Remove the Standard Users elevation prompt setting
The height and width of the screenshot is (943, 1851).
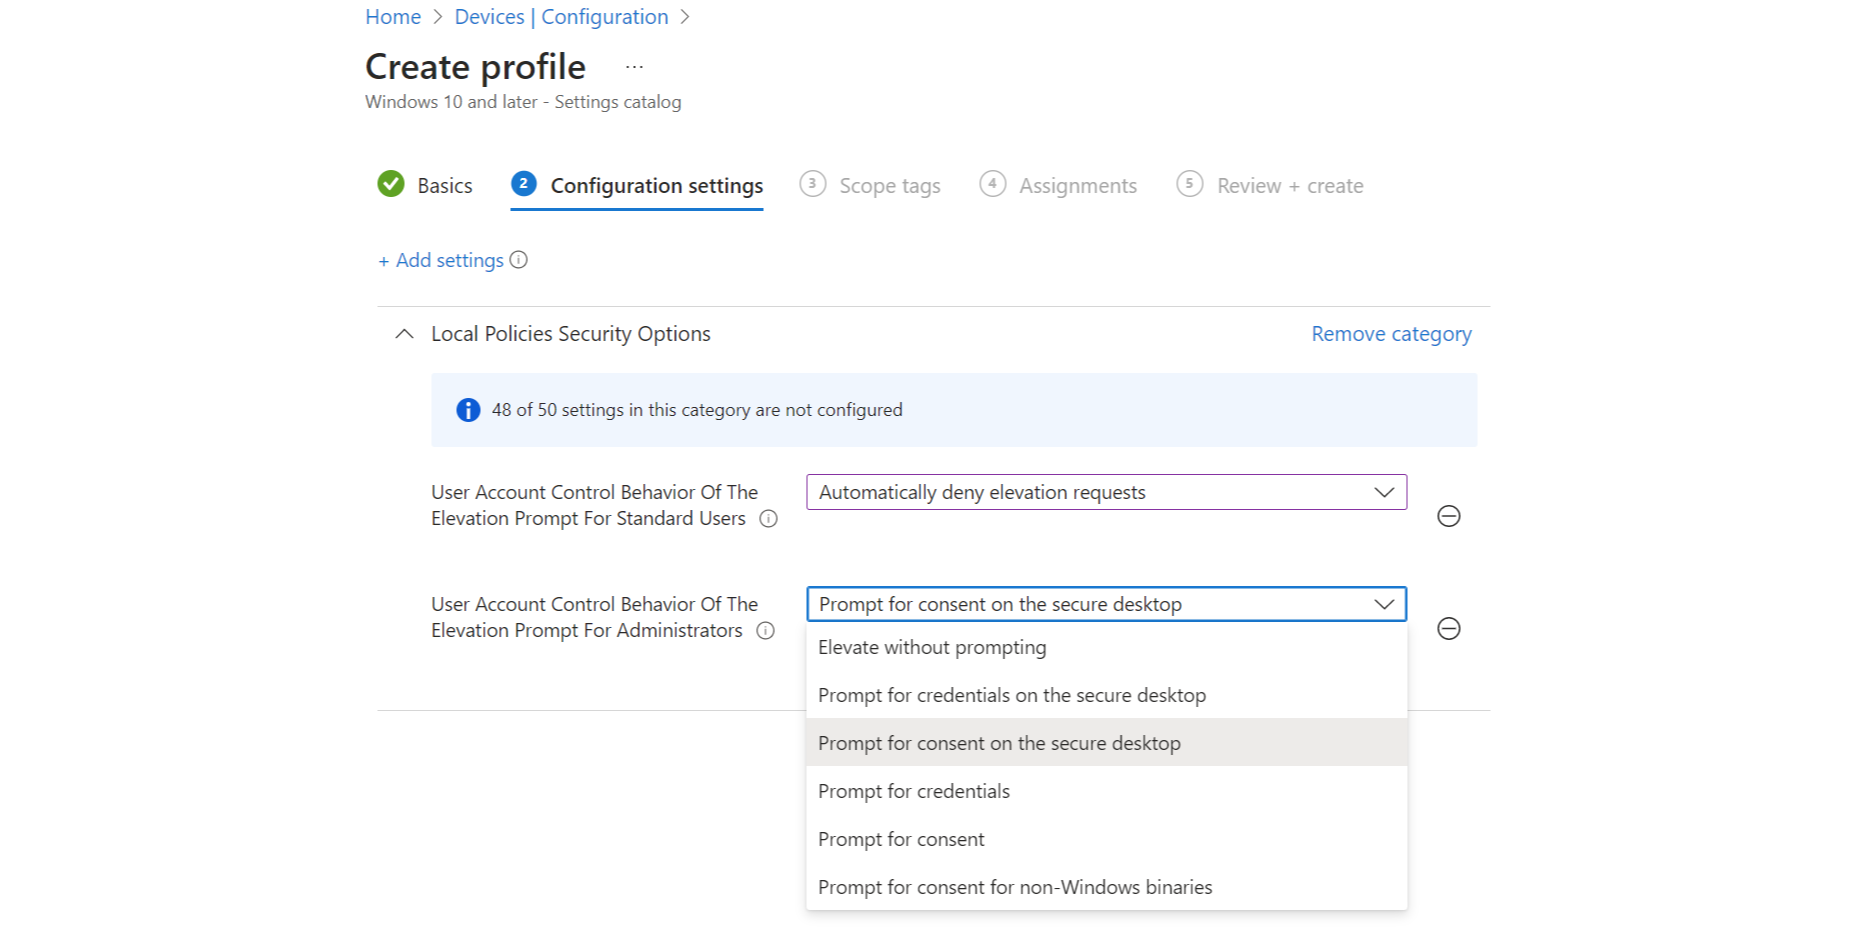point(1448,516)
